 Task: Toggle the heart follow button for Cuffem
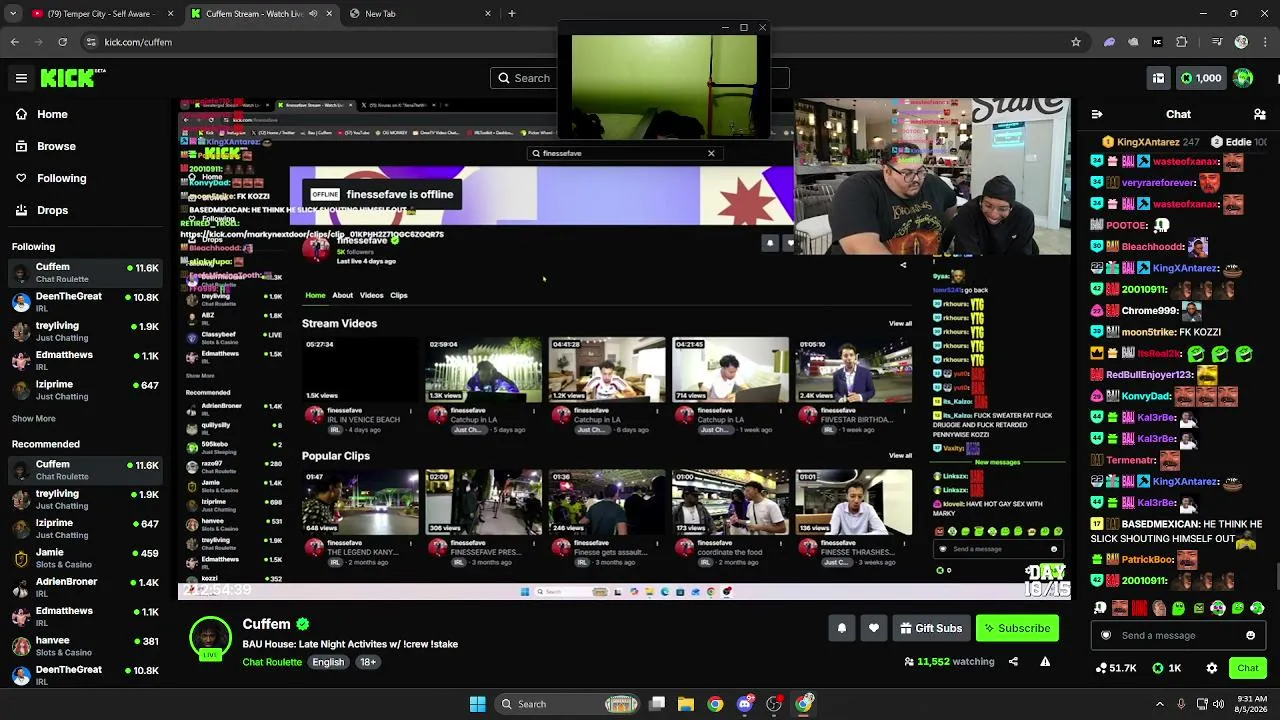874,628
